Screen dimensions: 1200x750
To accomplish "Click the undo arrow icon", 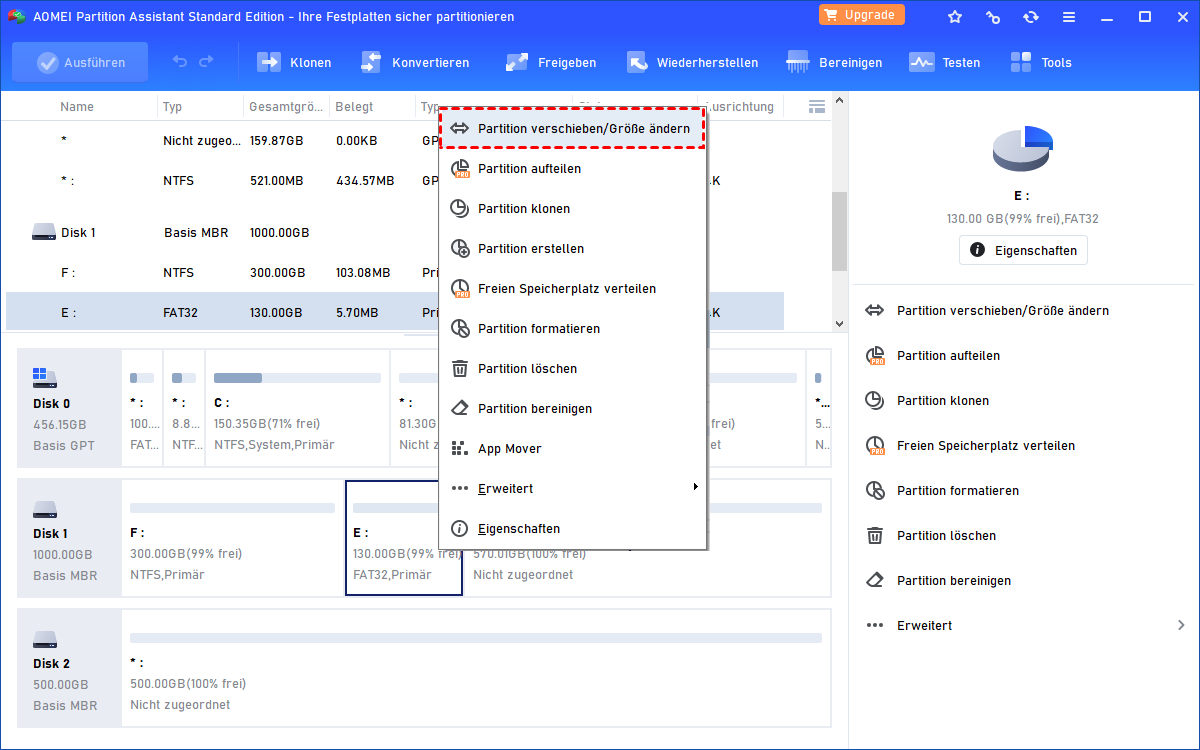I will (180, 62).
